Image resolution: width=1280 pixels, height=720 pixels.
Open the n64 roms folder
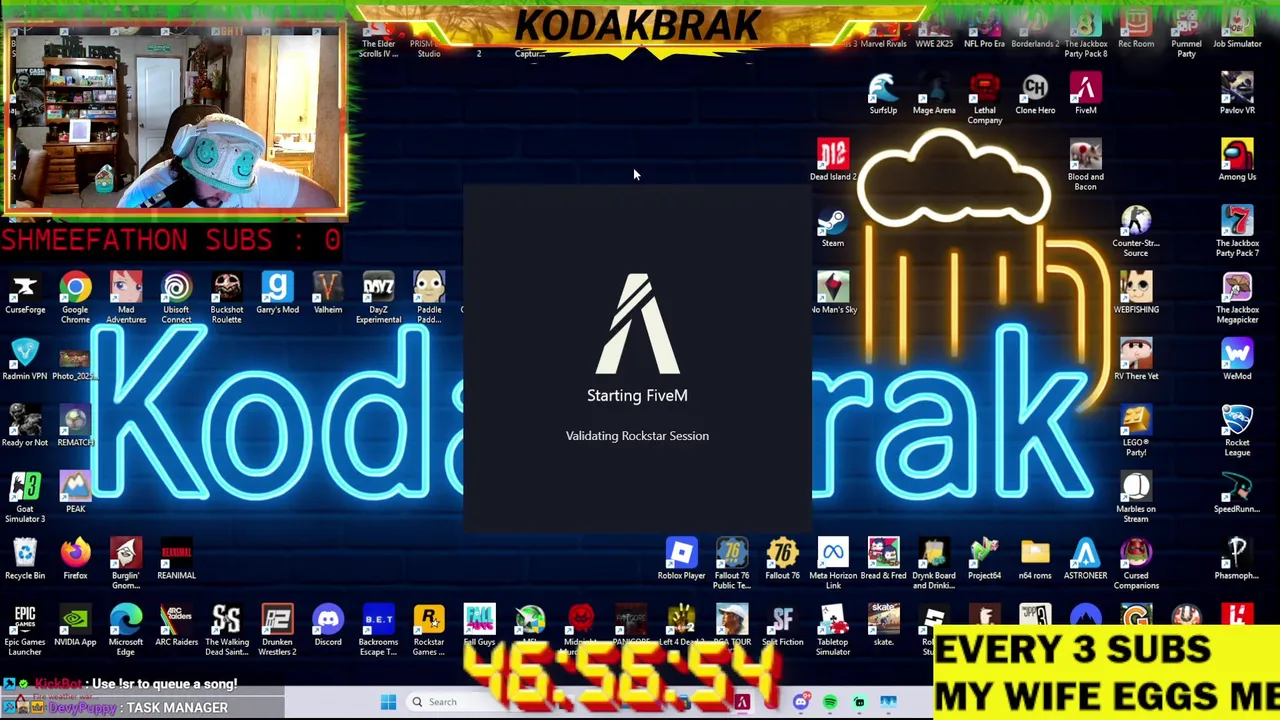click(x=1035, y=559)
